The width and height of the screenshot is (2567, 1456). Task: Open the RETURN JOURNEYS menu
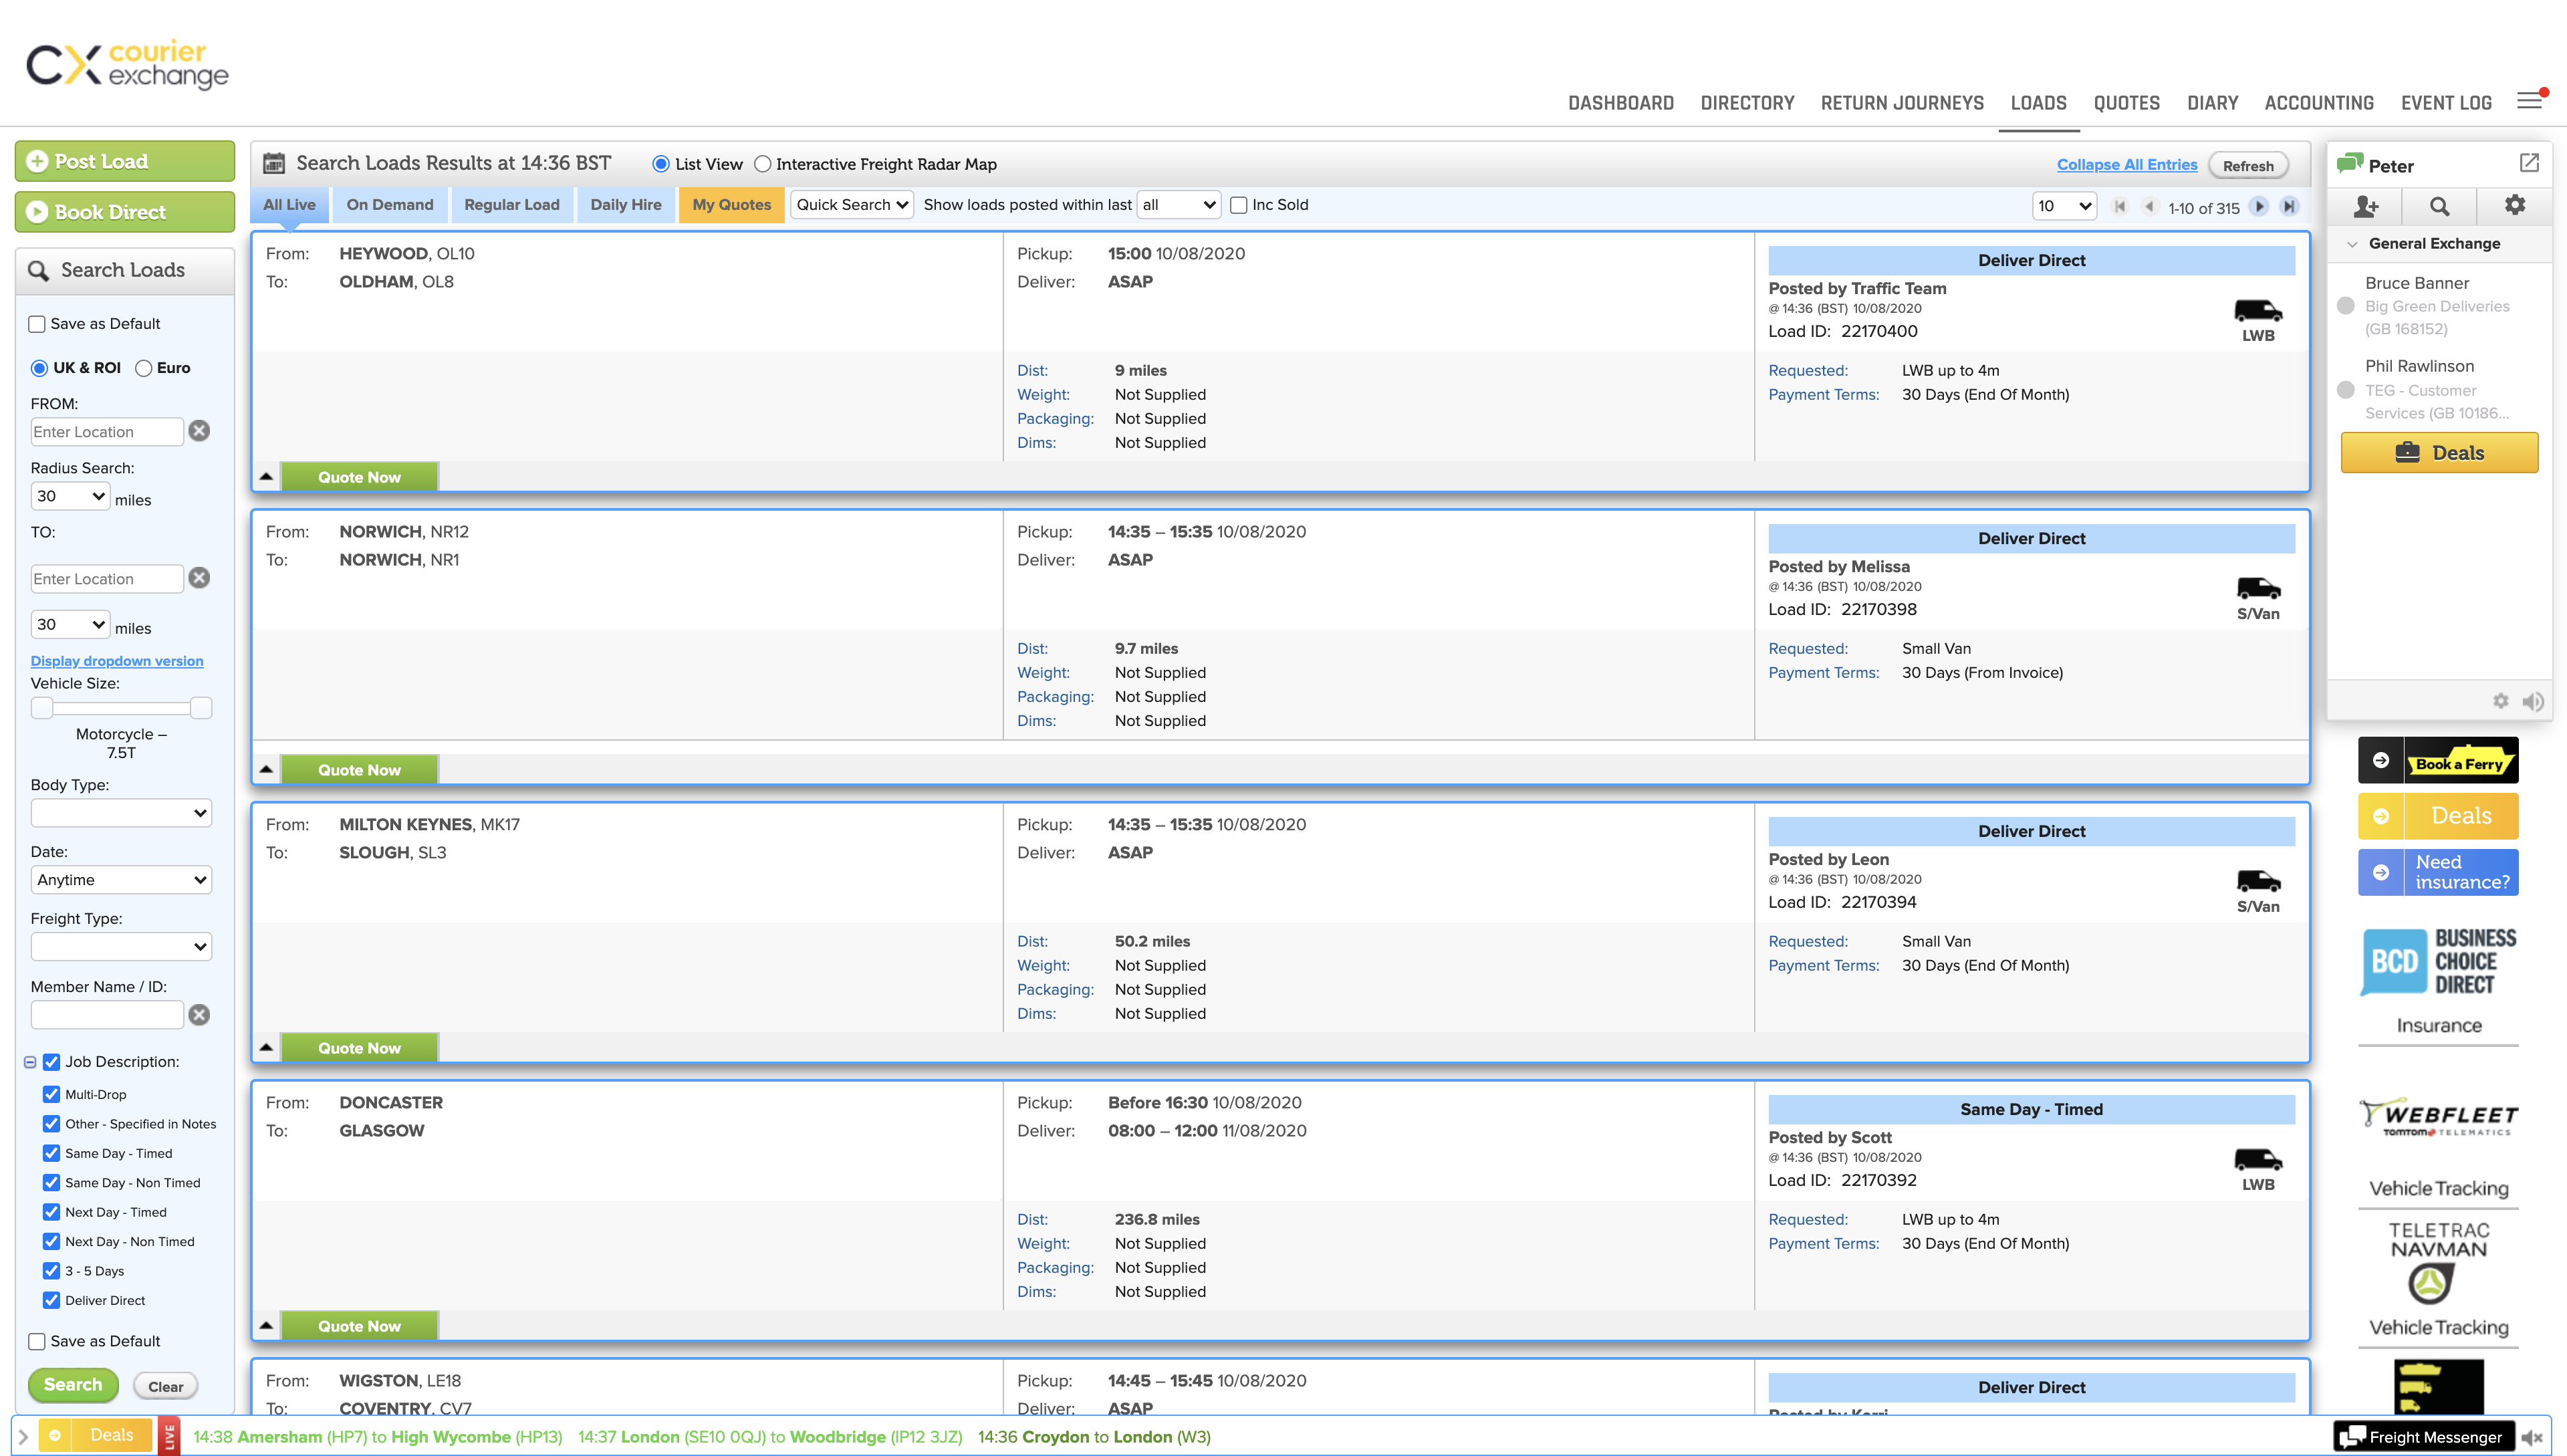1901,103
